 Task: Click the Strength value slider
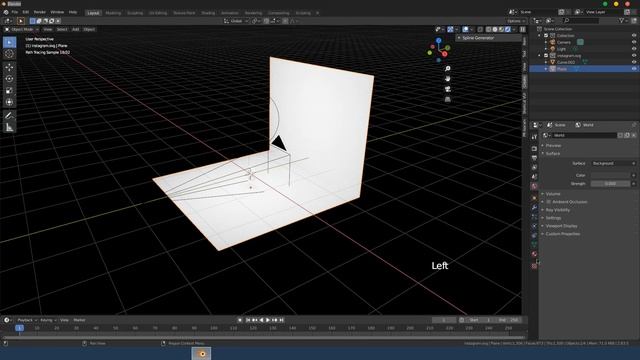[610, 184]
